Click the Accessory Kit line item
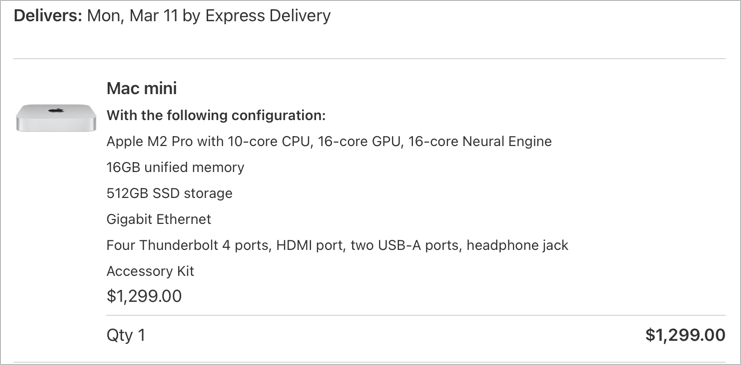The width and height of the screenshot is (741, 365). [x=150, y=271]
